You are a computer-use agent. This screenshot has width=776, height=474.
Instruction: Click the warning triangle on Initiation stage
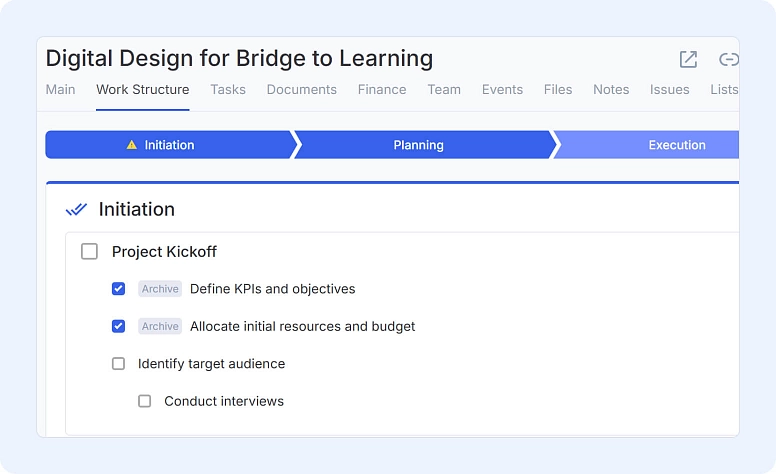click(x=132, y=145)
